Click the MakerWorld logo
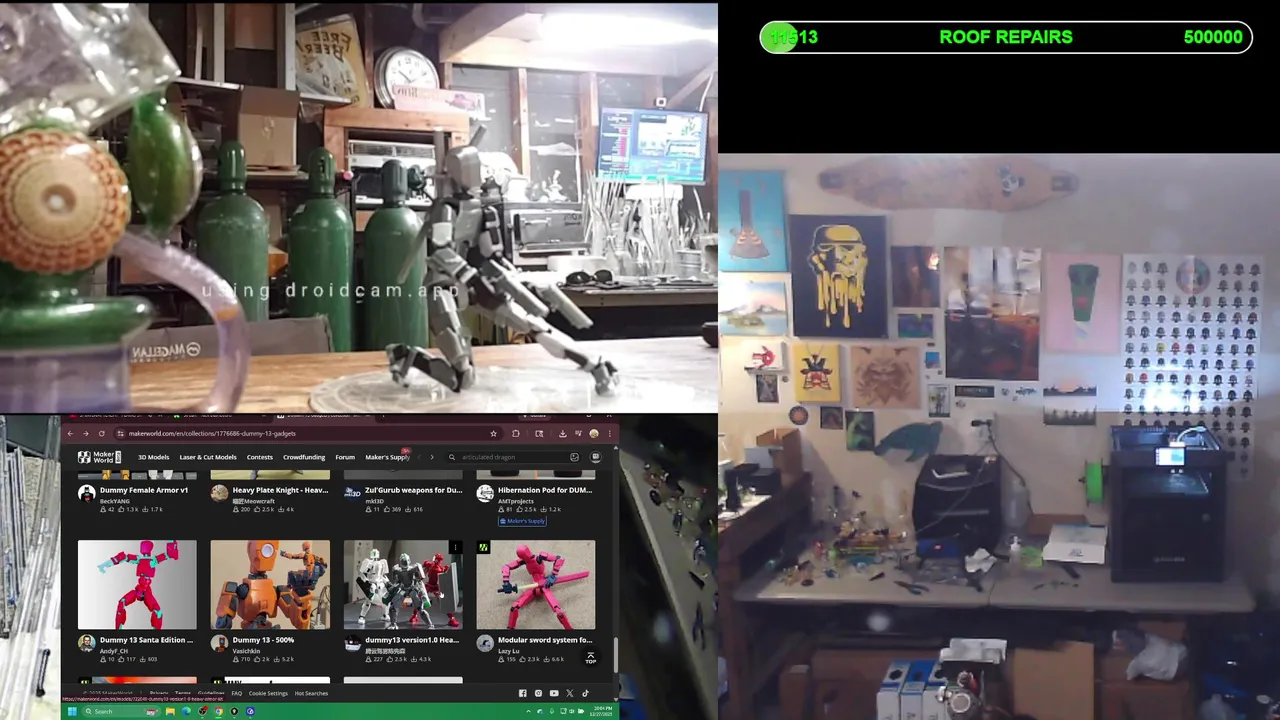The height and width of the screenshot is (720, 1280). [100, 457]
